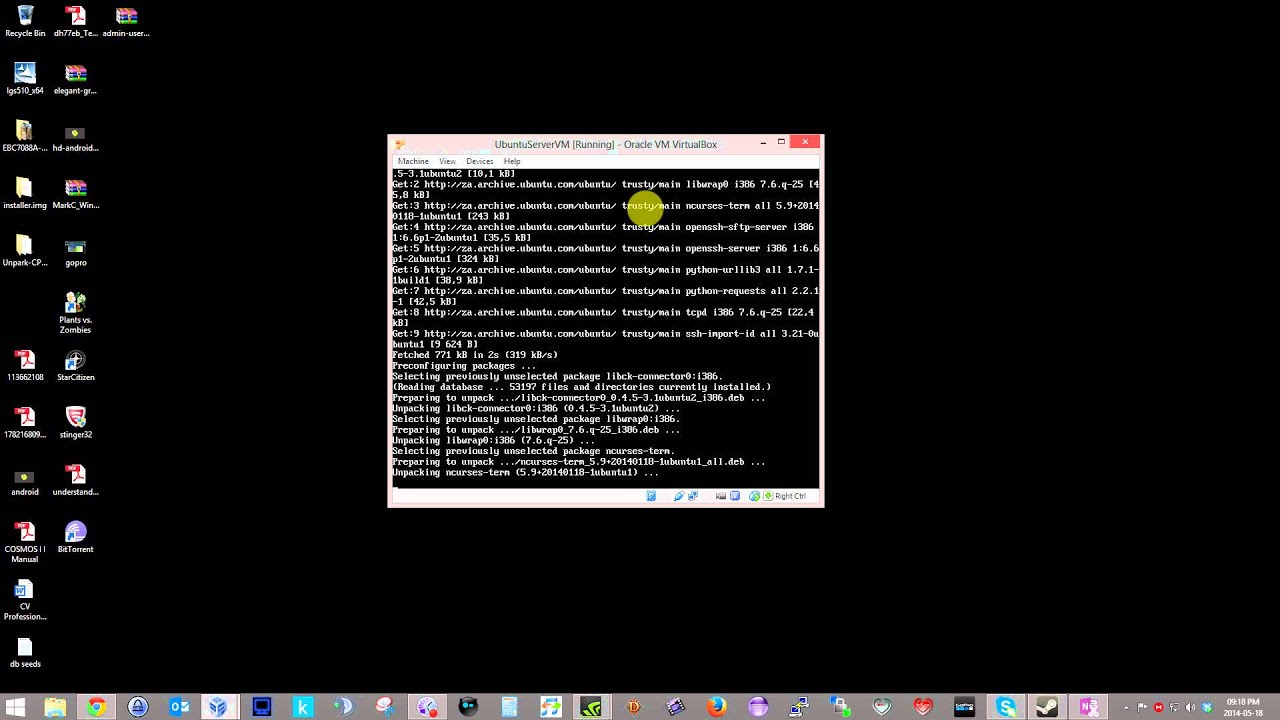
Task: Select the StarCitizen desktop shortcut
Action: pos(75,366)
